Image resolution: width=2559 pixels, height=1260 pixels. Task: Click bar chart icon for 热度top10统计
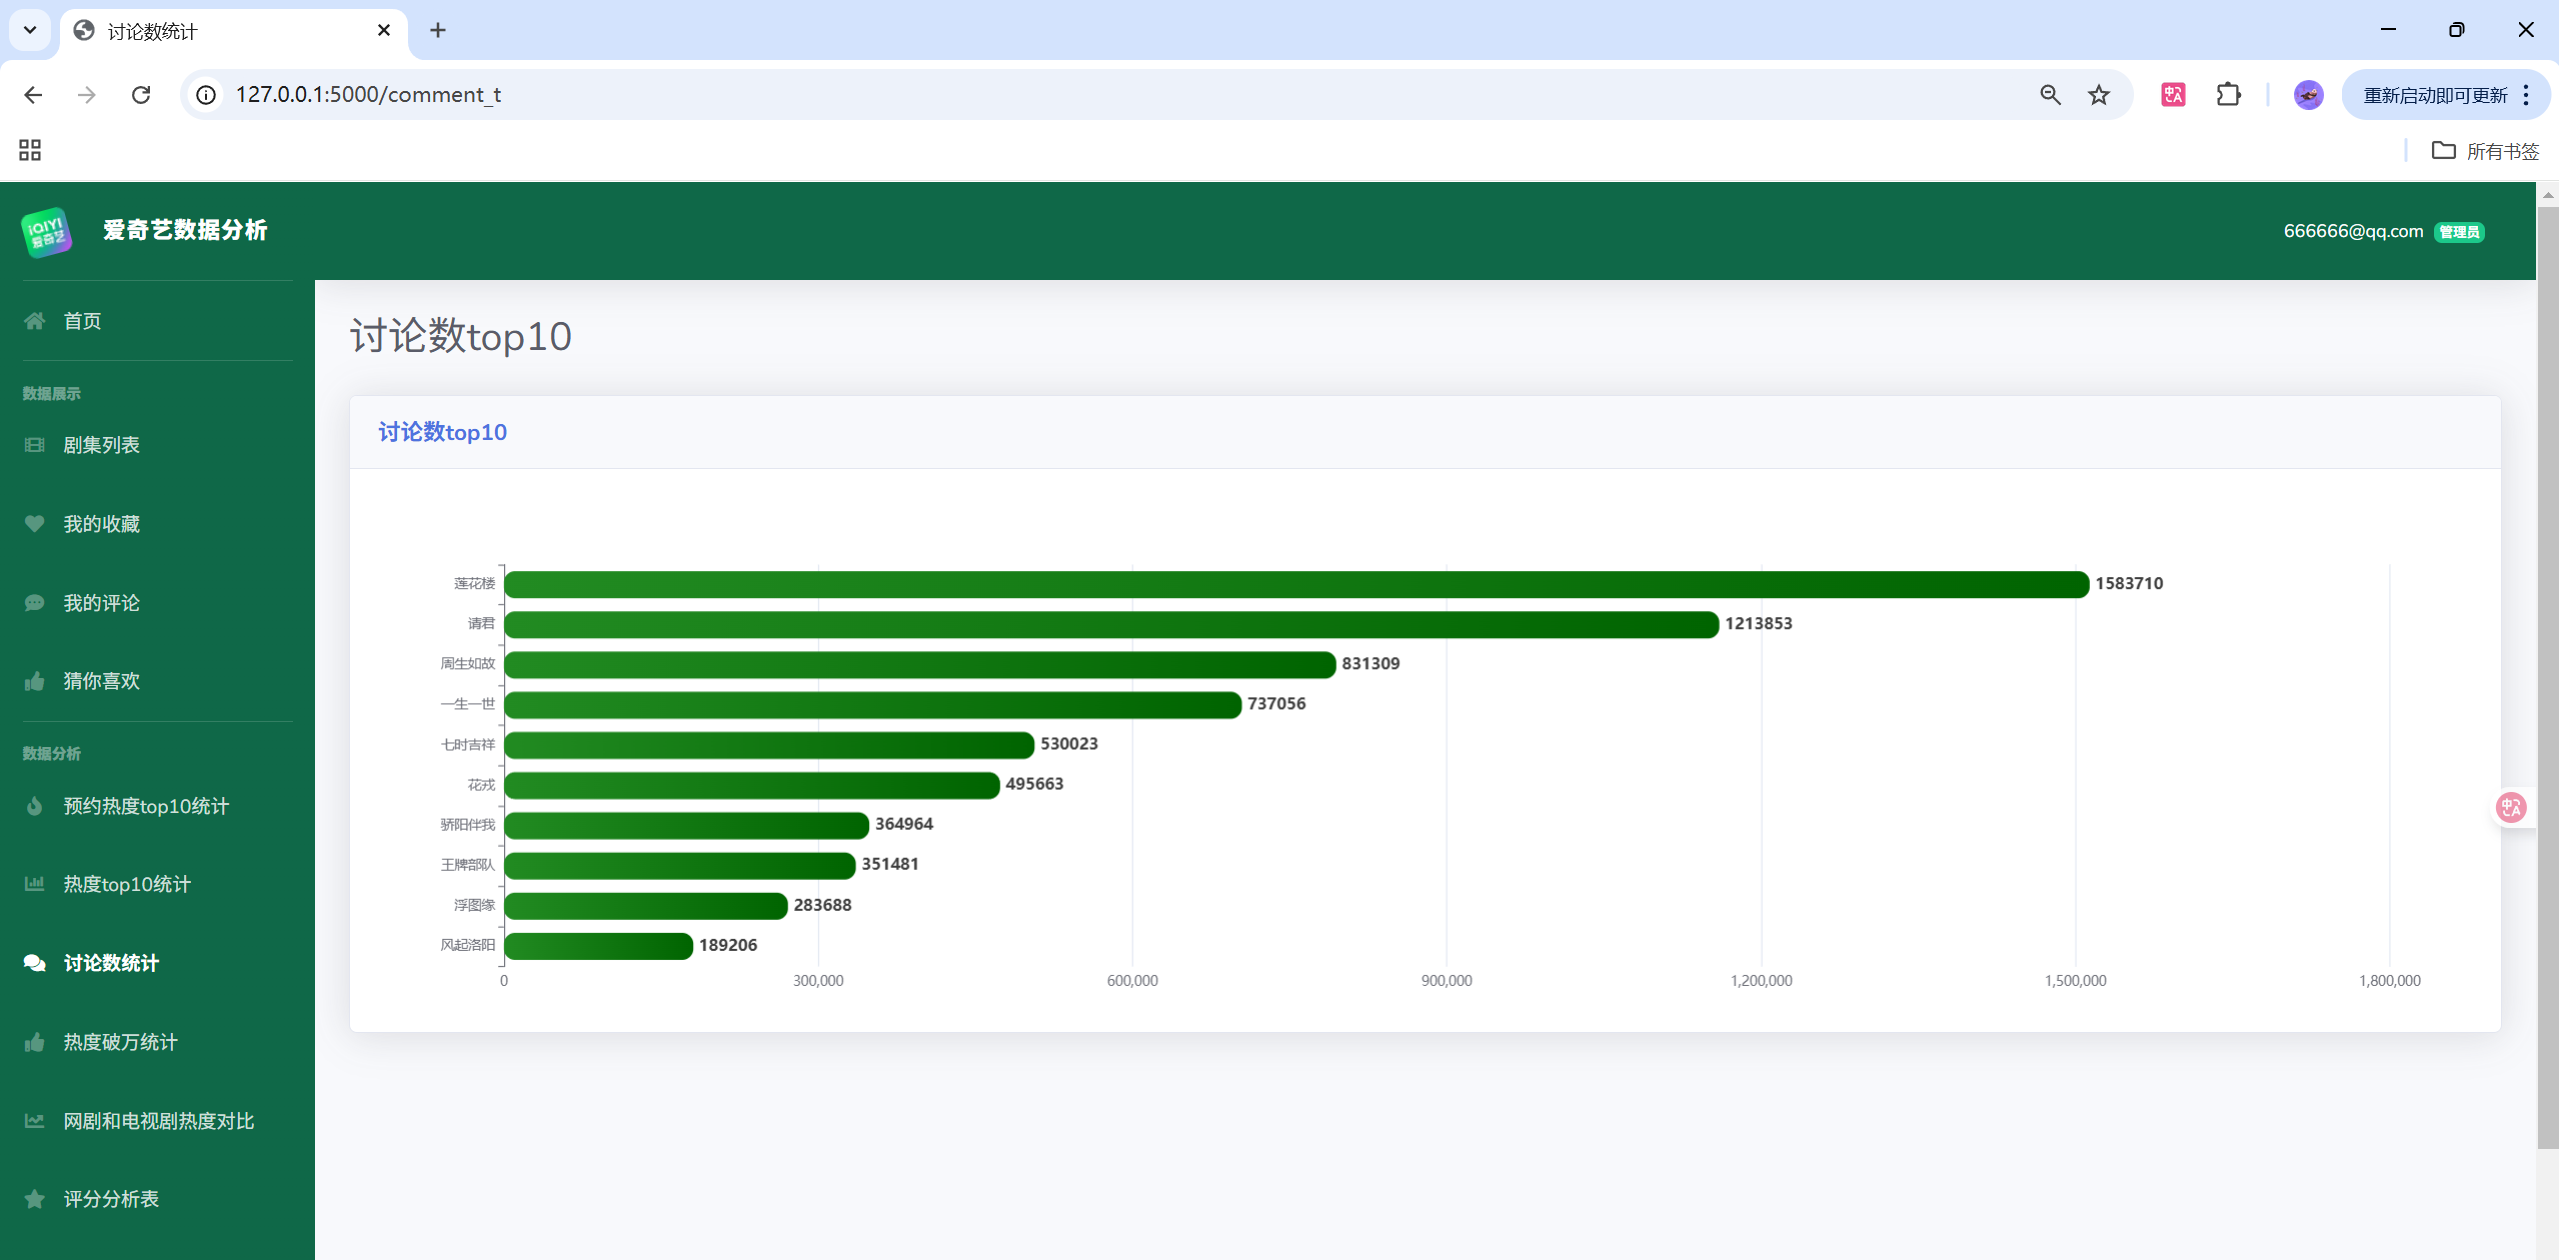[35, 884]
